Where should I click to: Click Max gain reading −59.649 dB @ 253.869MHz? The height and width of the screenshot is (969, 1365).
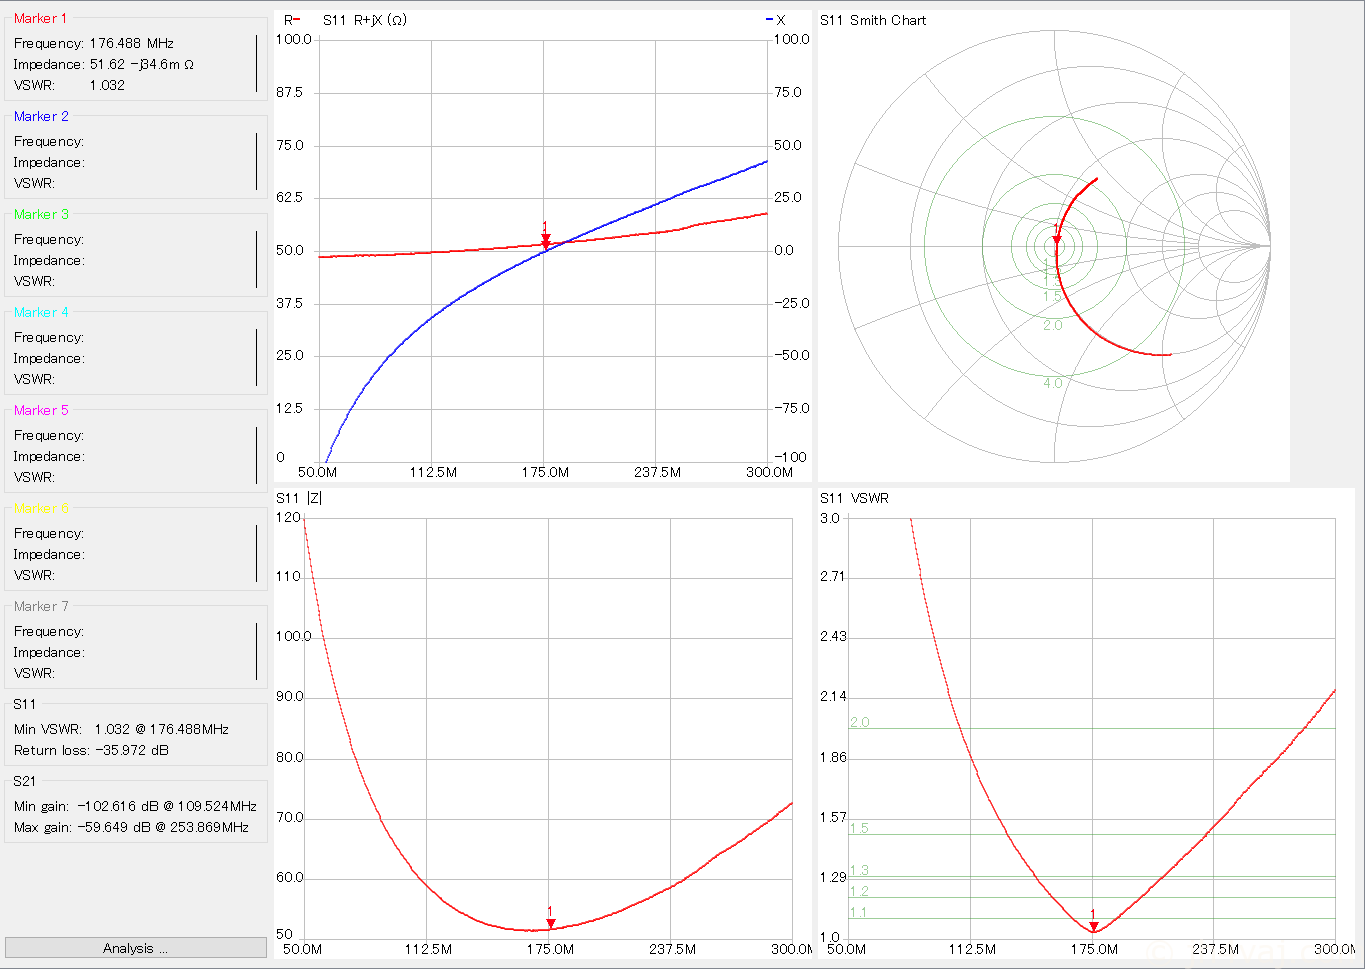[x=163, y=827]
